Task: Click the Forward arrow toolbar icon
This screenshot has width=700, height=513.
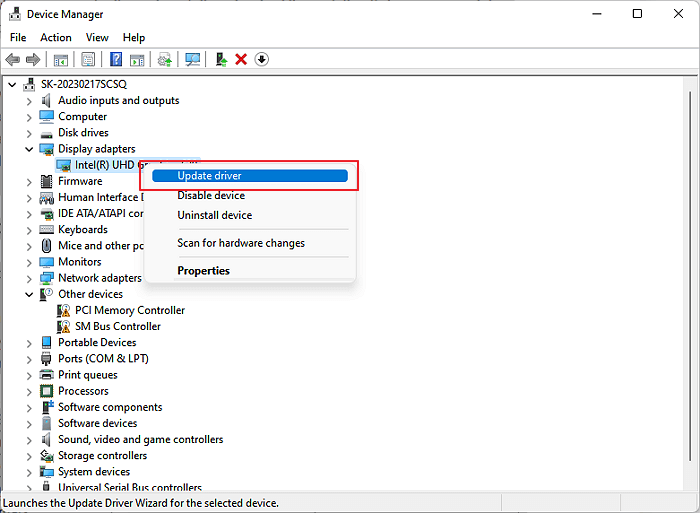Action: tap(33, 59)
